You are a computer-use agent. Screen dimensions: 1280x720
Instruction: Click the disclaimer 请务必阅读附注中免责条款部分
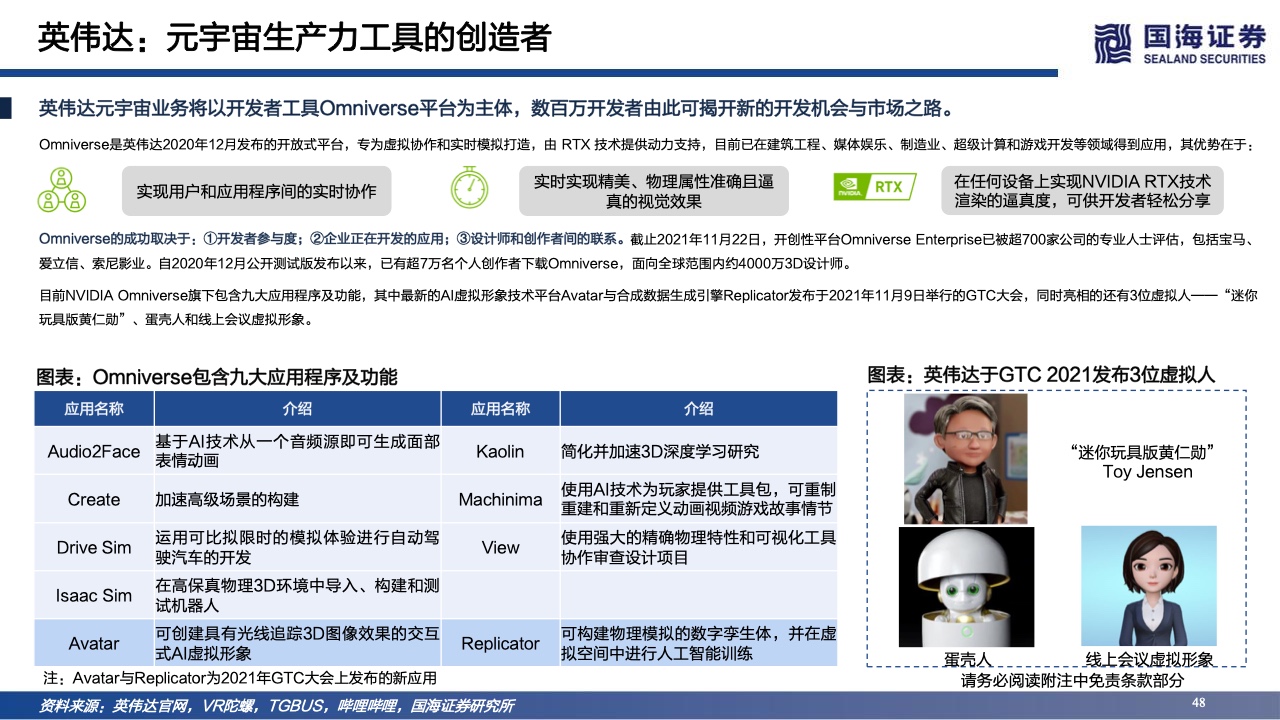[1073, 681]
